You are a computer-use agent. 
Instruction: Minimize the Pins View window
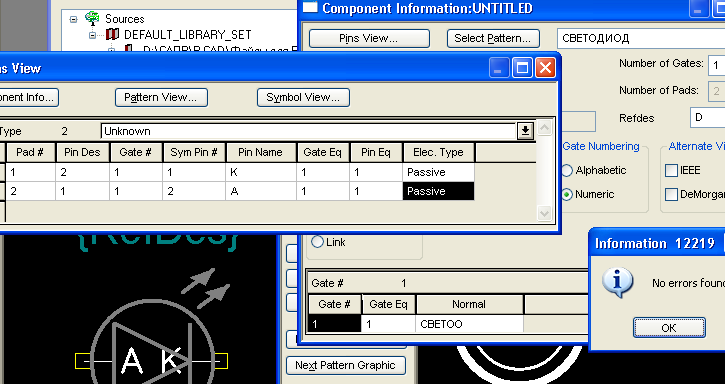coord(499,68)
